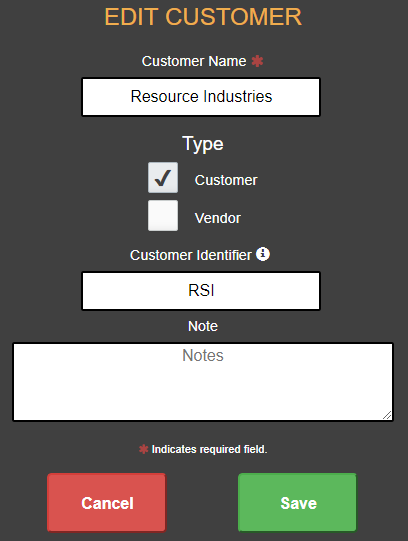Click the Customer Identifier info icon
Image resolution: width=408 pixels, height=541 pixels.
263,254
